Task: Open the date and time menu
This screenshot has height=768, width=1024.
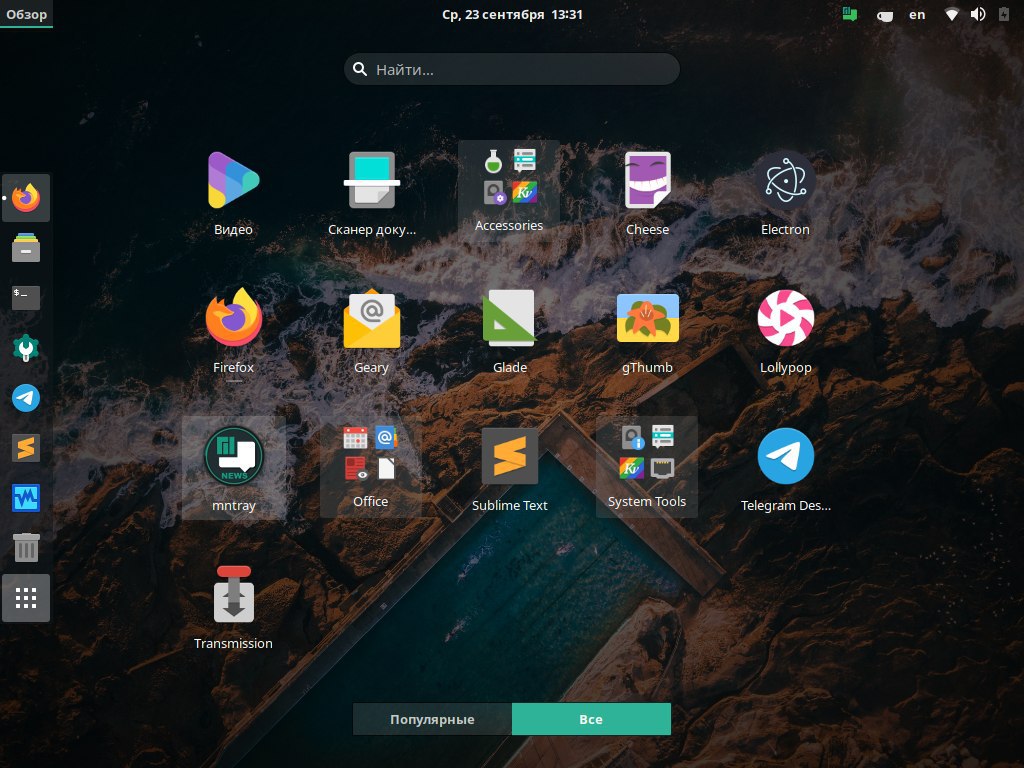Action: 512,14
